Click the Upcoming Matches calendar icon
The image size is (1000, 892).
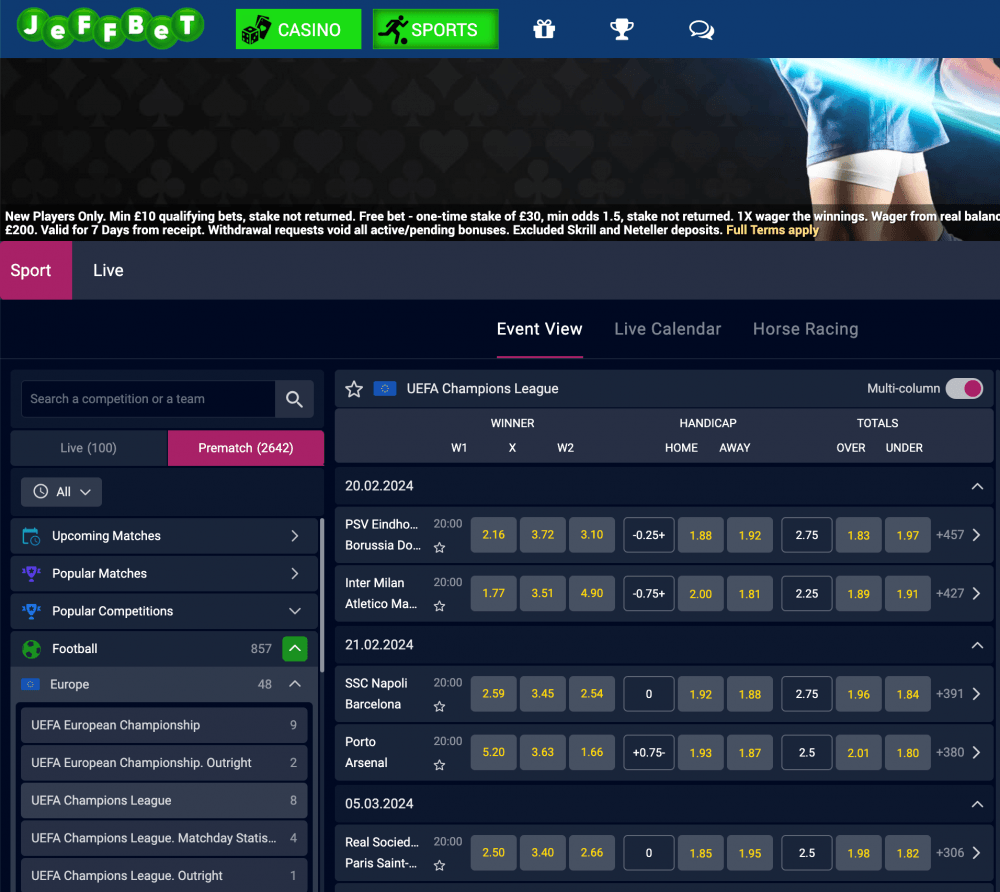31,536
